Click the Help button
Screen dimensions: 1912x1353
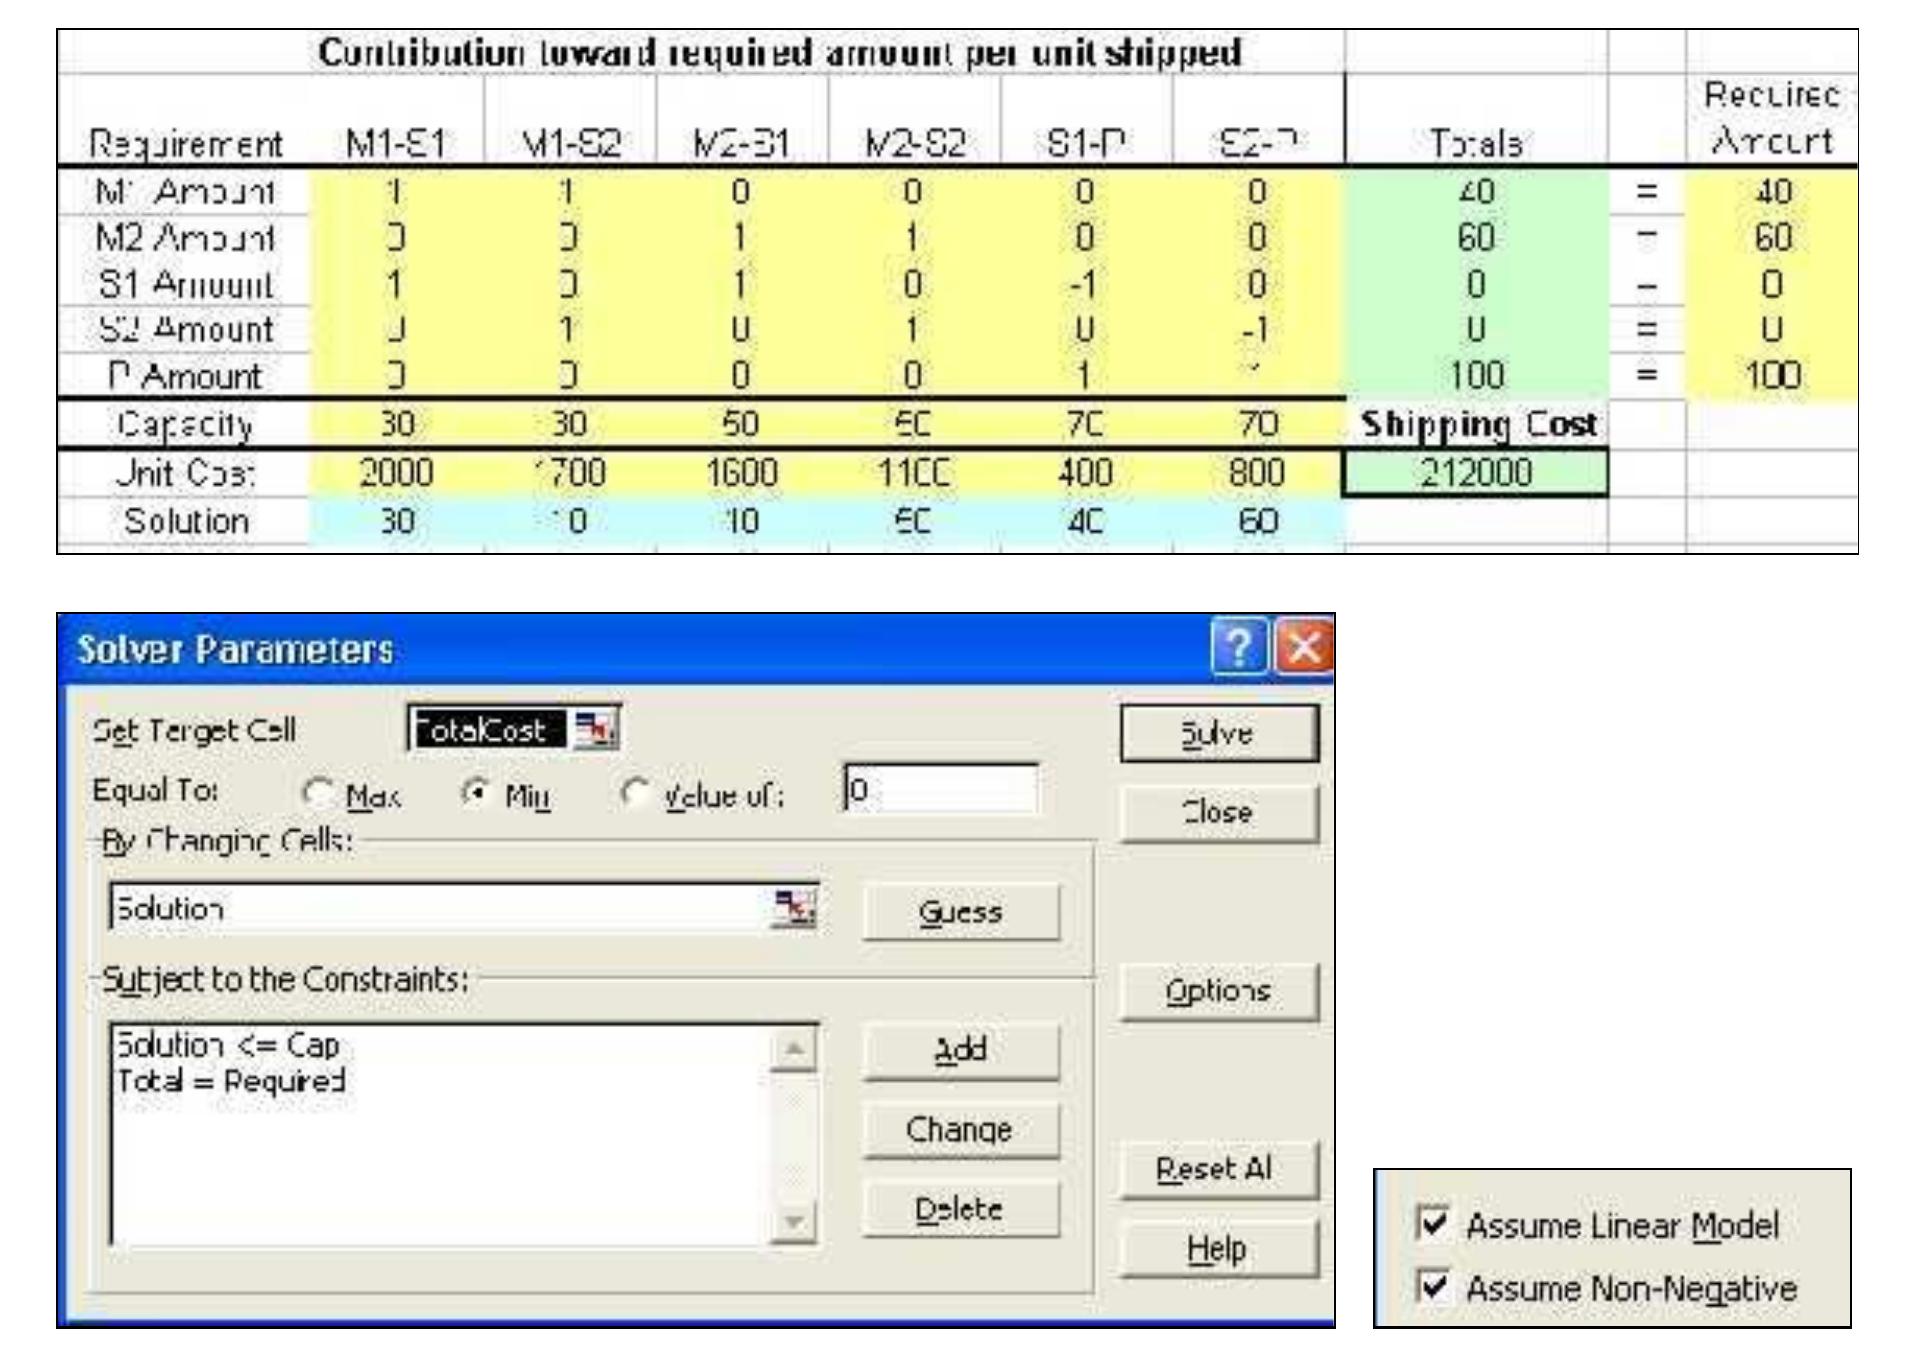pos(1219,1248)
